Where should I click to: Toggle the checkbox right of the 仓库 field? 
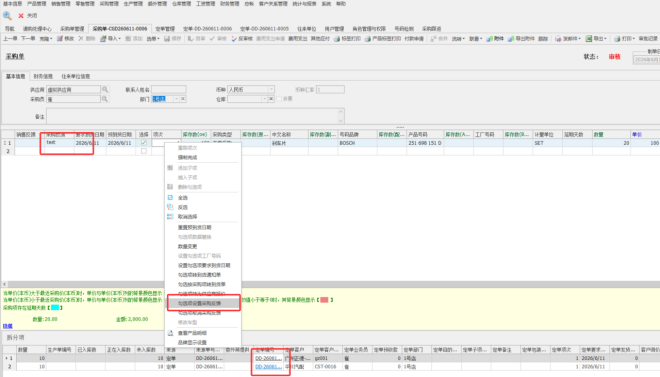pyautogui.click(x=279, y=99)
